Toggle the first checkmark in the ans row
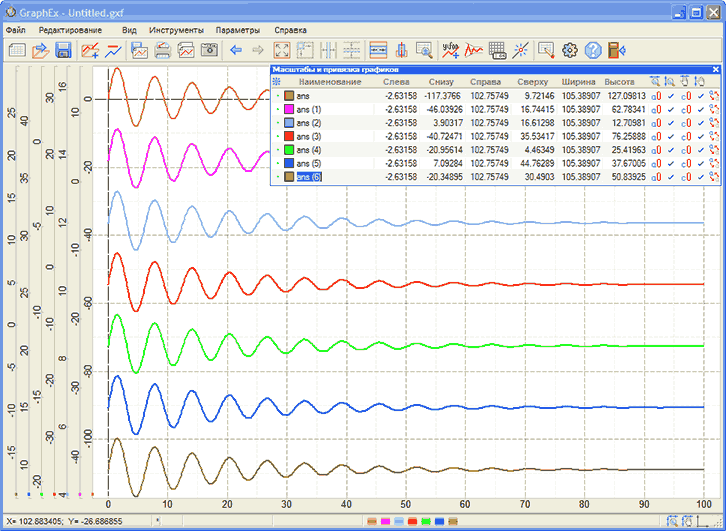Viewport: 726px width, 531px height. click(672, 95)
